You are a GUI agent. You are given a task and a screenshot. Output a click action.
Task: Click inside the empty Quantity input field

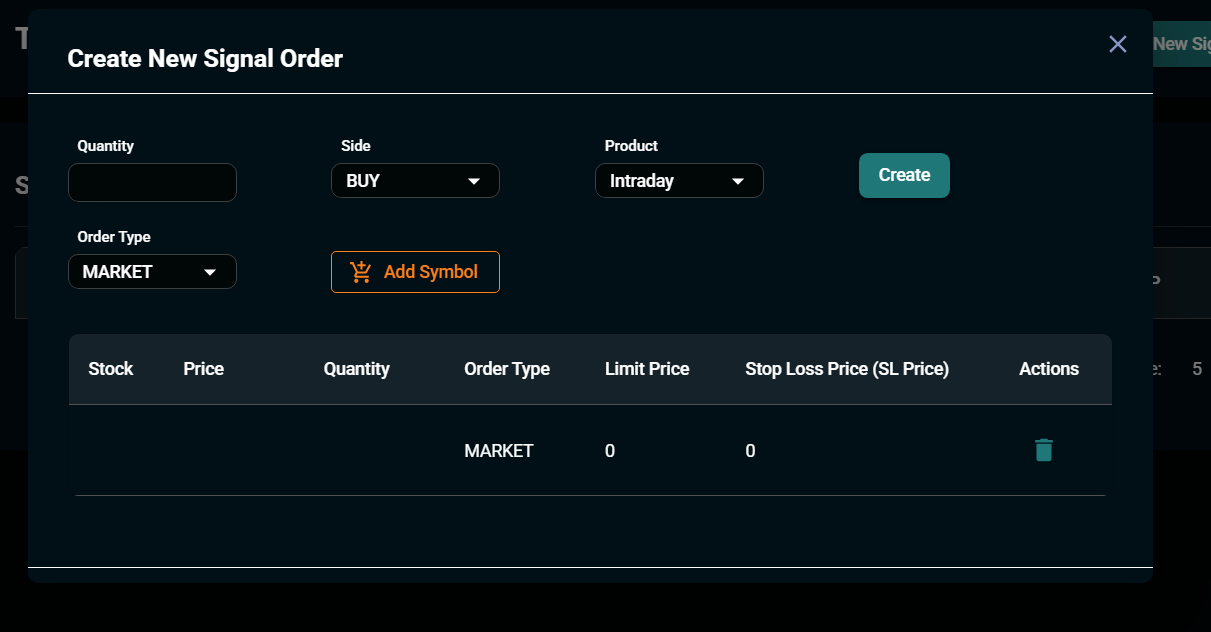click(x=152, y=182)
